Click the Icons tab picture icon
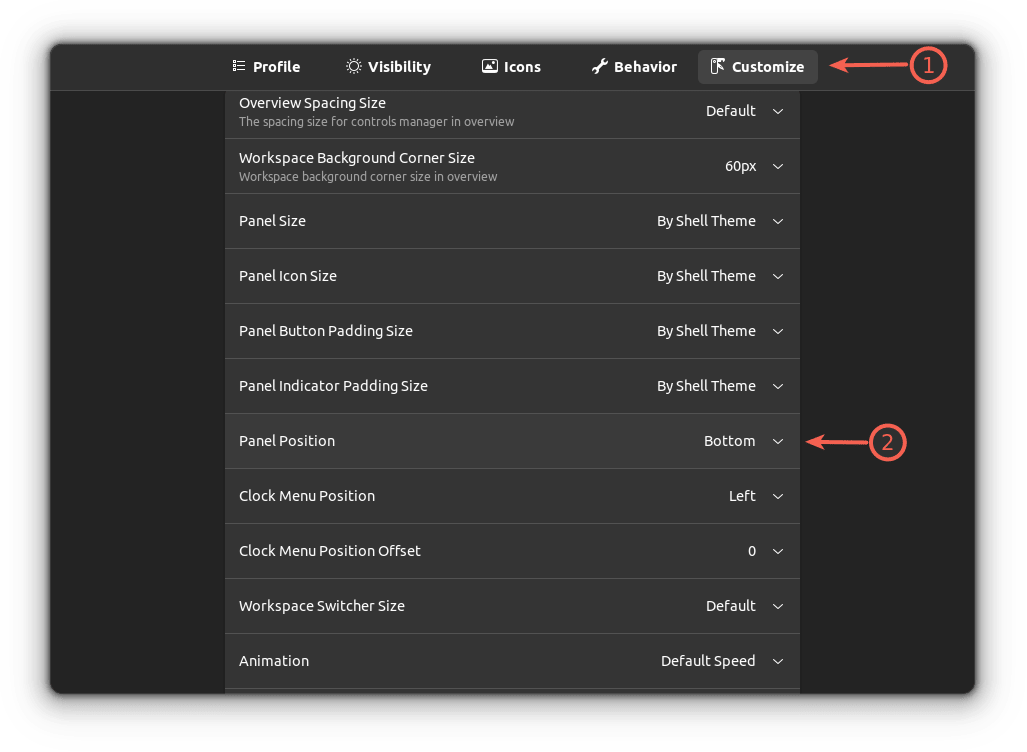The image size is (1027, 752). 489,66
